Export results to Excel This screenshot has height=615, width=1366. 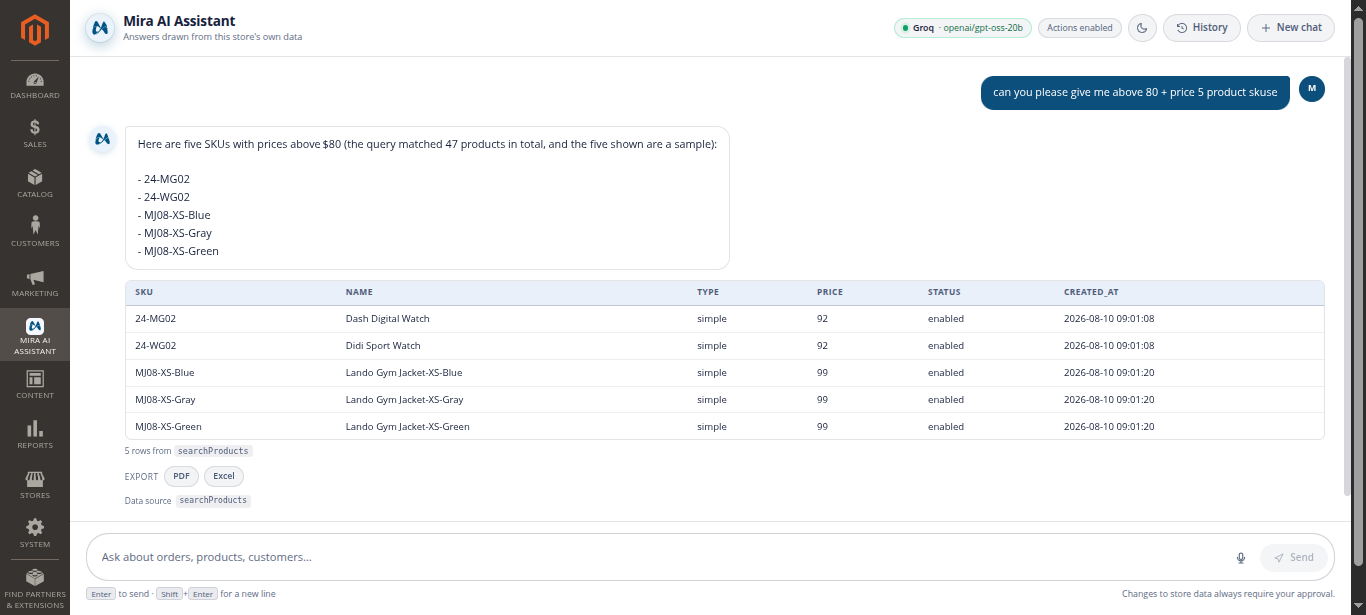click(224, 477)
